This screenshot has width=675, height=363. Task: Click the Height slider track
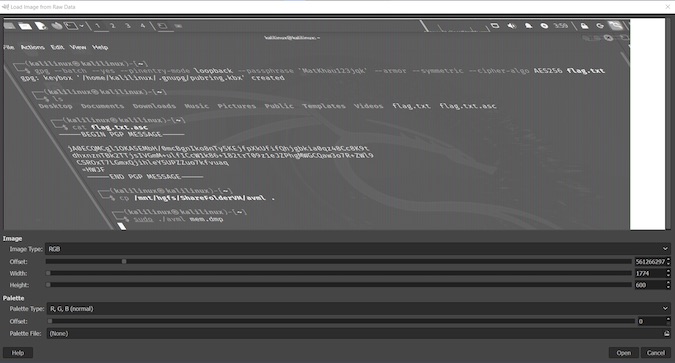(338, 285)
